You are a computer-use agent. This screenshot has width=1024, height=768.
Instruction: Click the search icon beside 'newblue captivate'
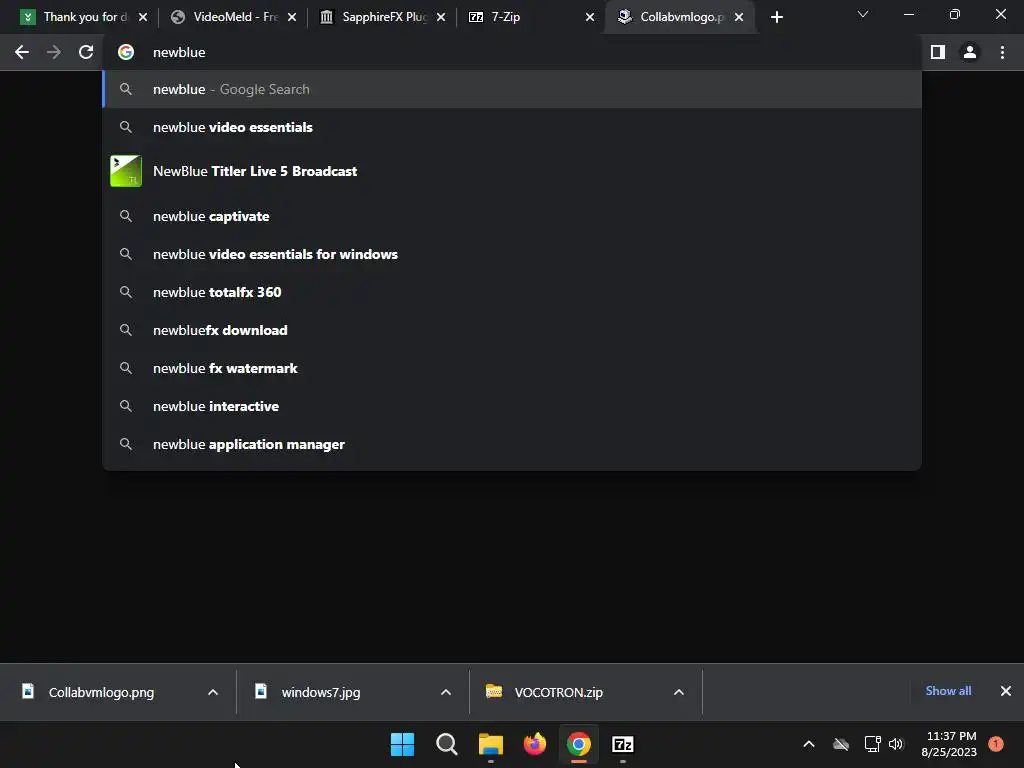126,216
